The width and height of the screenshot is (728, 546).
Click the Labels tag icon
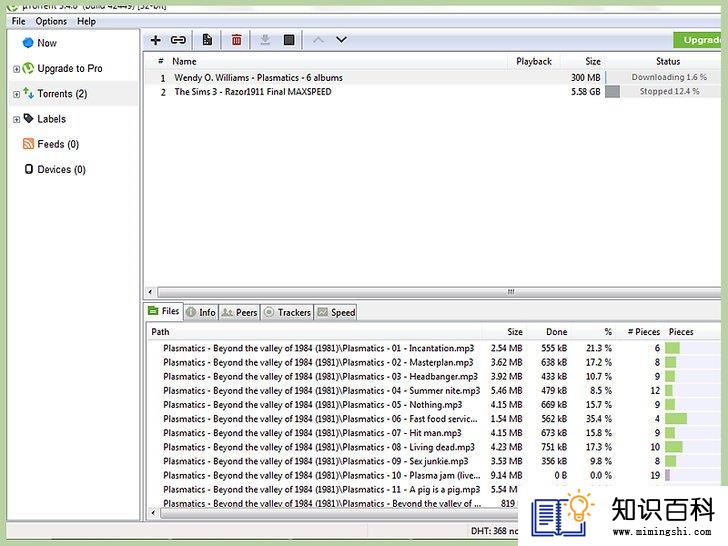[x=28, y=118]
